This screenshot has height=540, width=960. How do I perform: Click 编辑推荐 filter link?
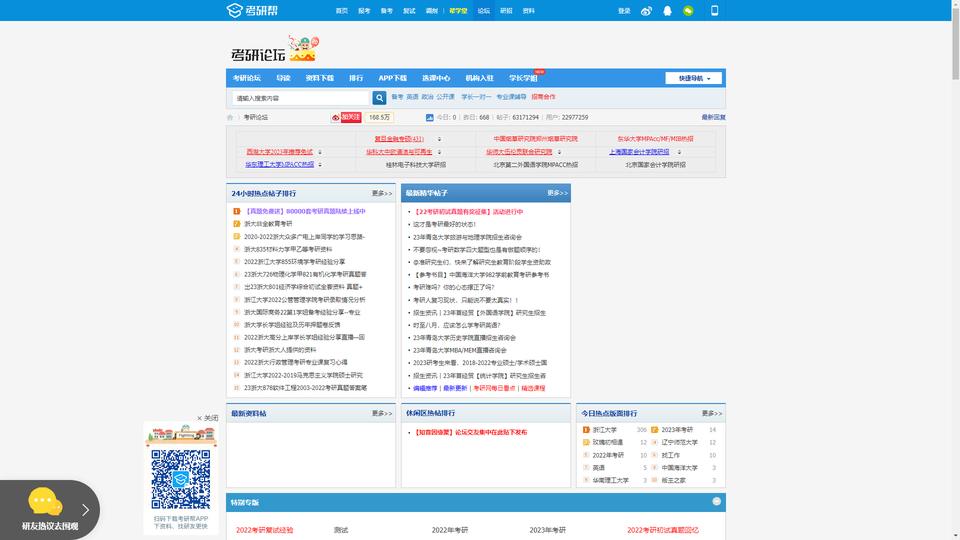425,388
